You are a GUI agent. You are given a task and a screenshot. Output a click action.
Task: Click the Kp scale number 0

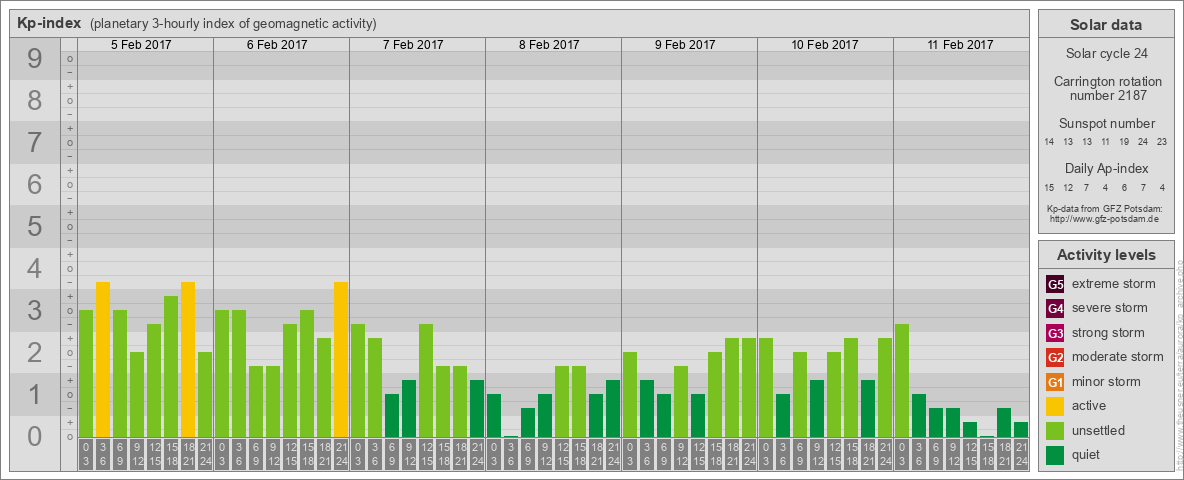pos(34,436)
